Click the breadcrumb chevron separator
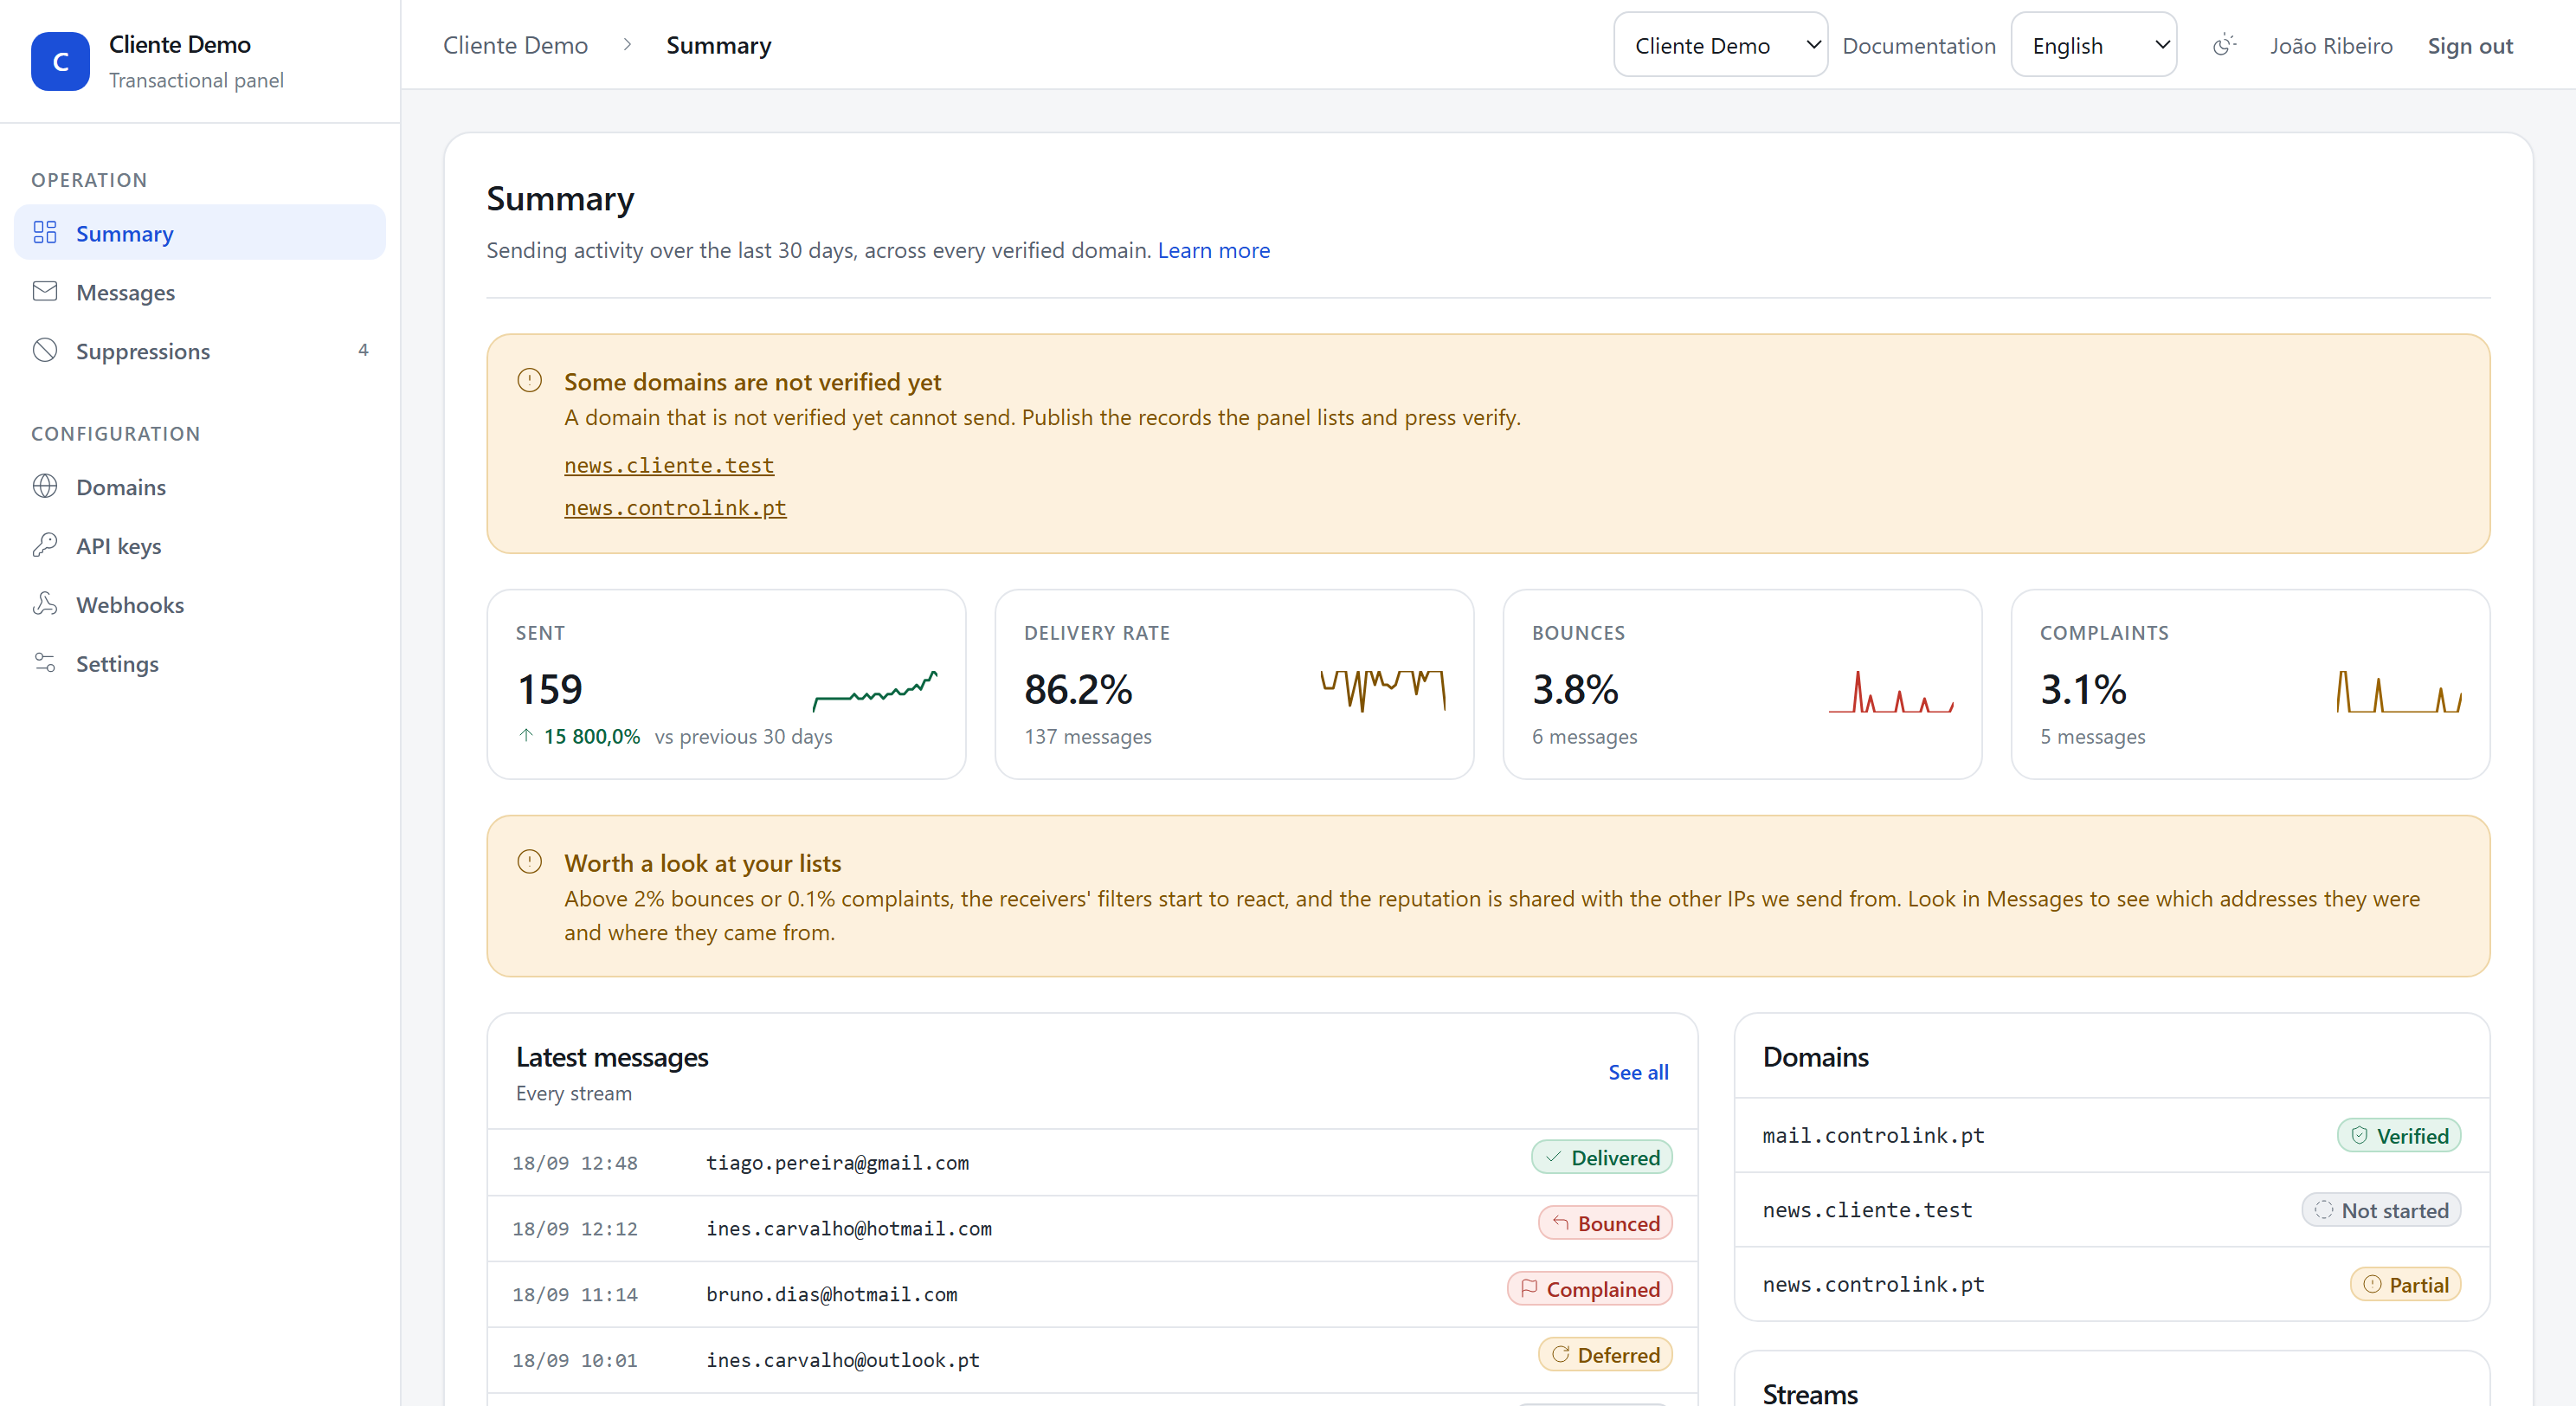 pos(627,45)
